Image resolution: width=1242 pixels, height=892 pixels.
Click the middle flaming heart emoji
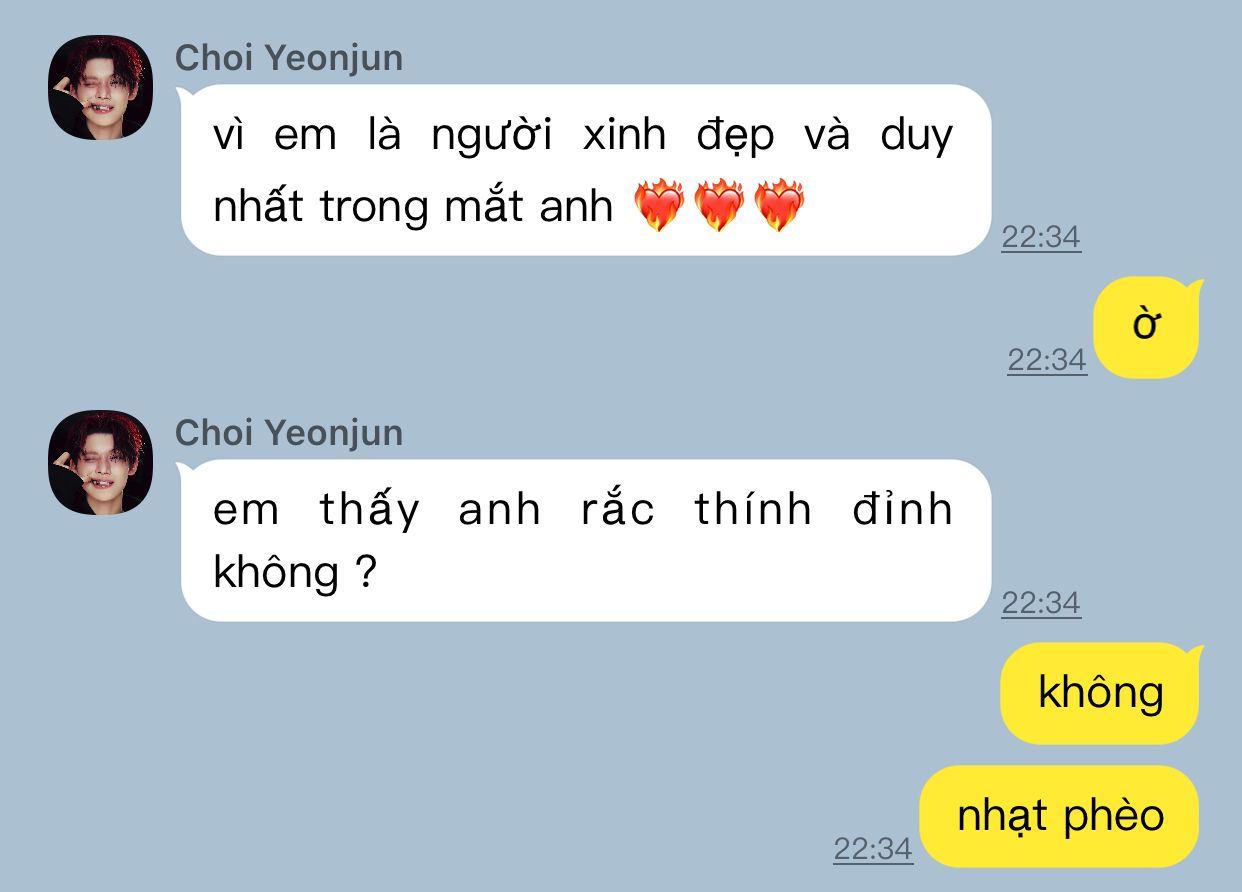point(719,206)
